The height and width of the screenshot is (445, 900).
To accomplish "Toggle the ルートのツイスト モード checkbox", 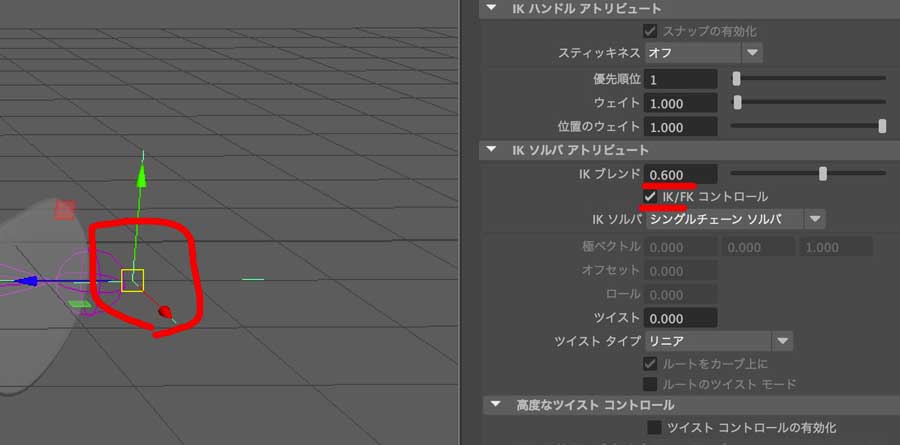I will point(650,384).
